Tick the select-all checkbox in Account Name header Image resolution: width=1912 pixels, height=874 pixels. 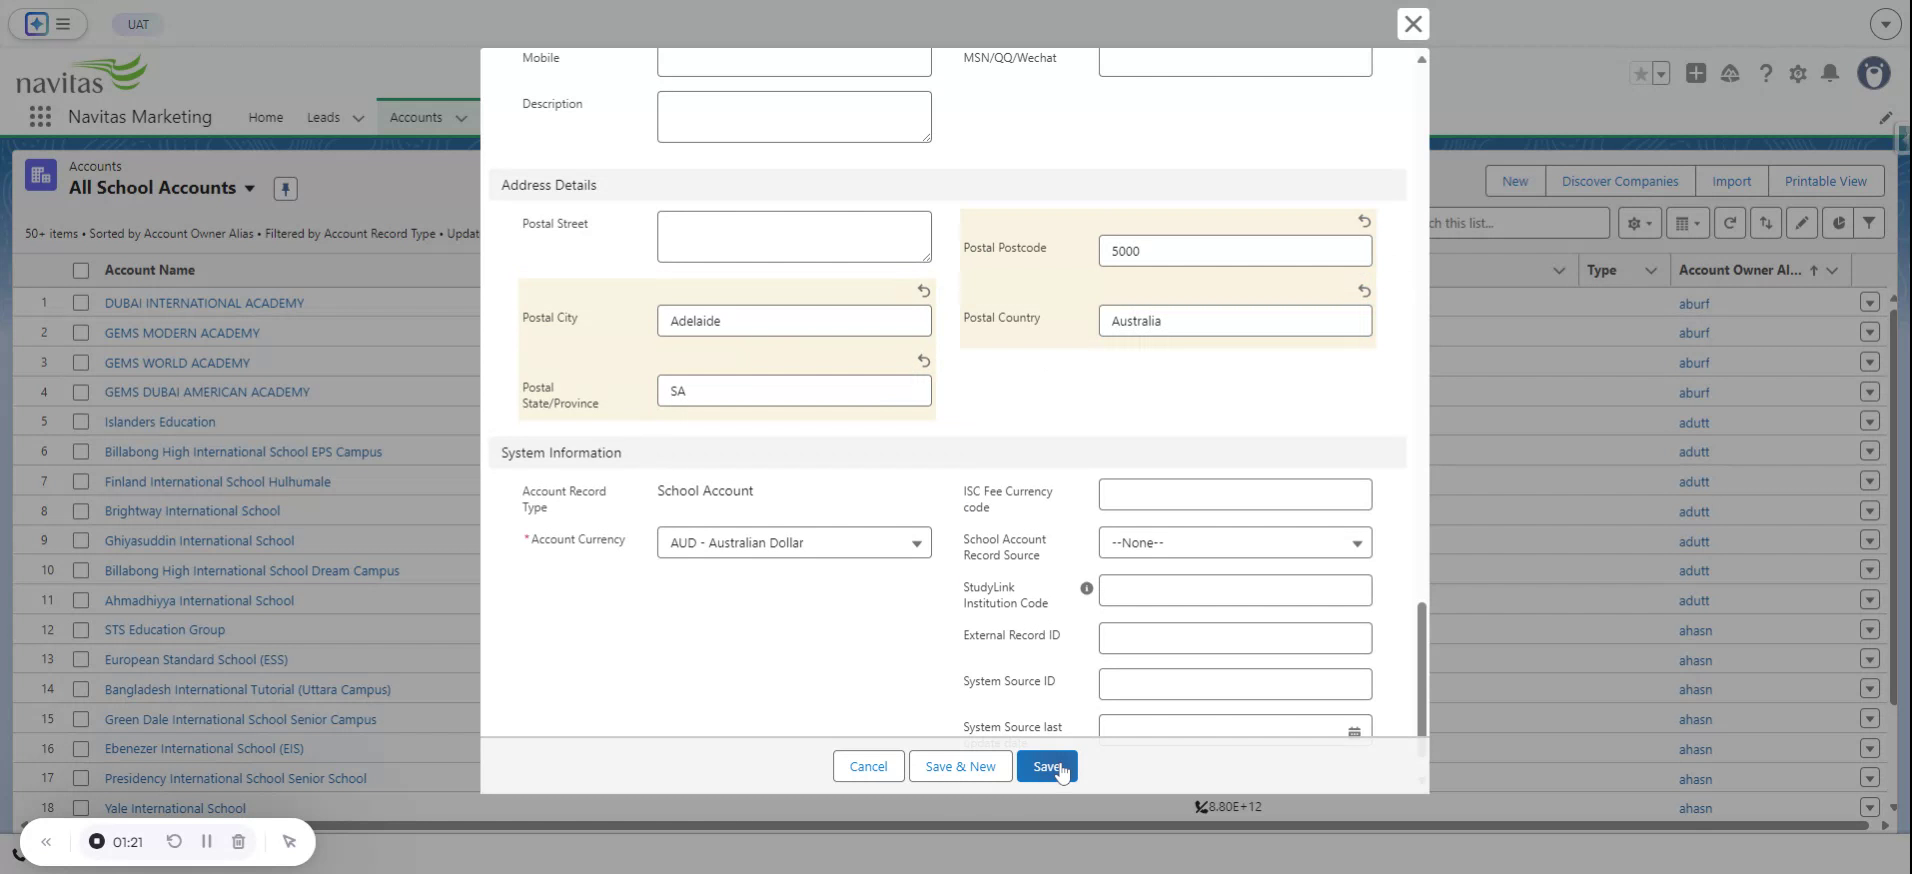click(x=81, y=270)
